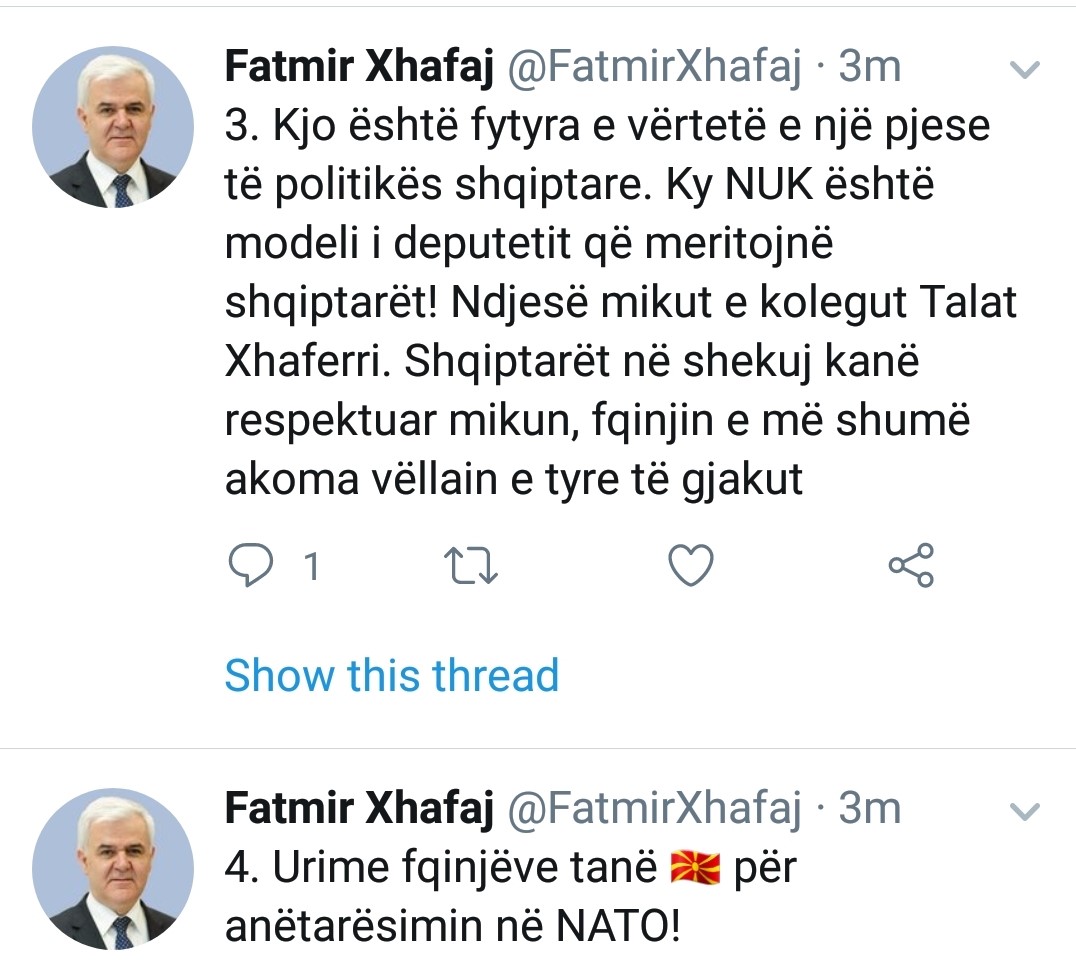View the reply count of 1
Screen dimensions: 1076x974
click(311, 568)
